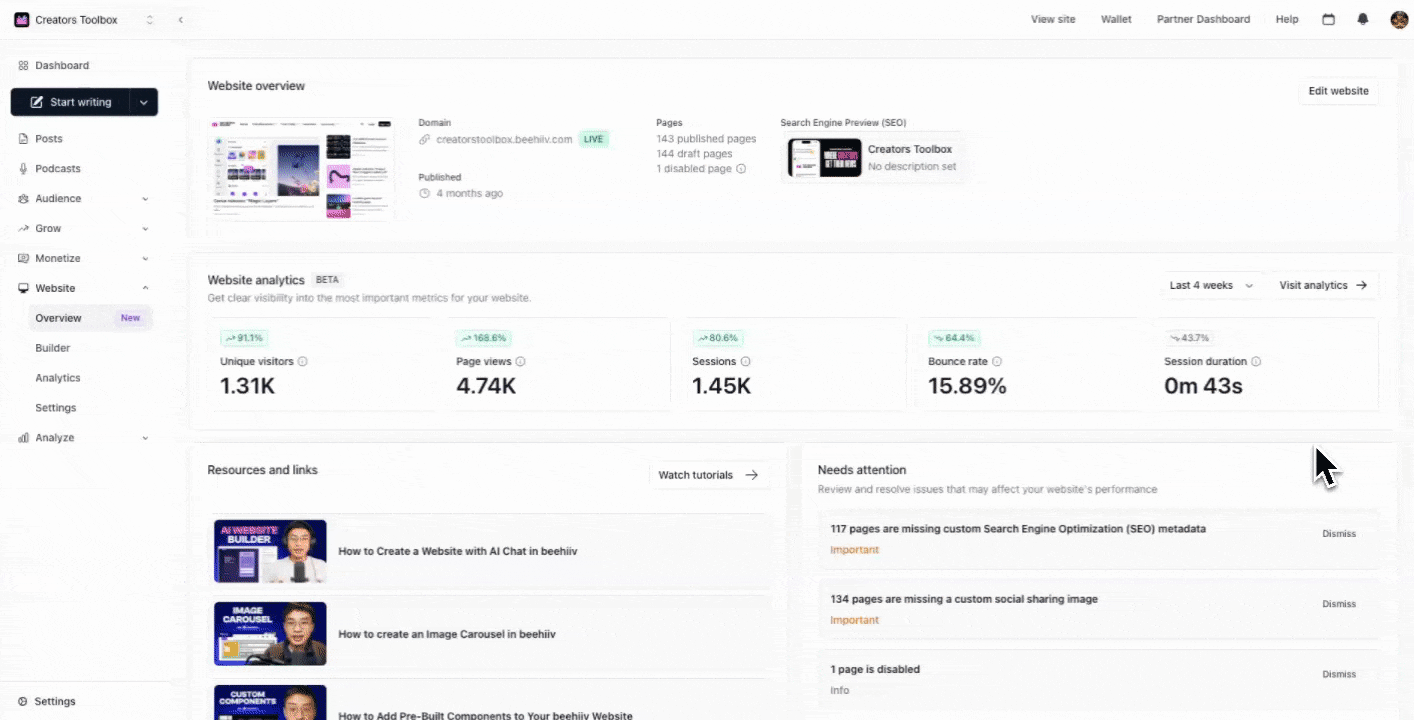Open 'How to create an Image Carousel' link

(447, 634)
